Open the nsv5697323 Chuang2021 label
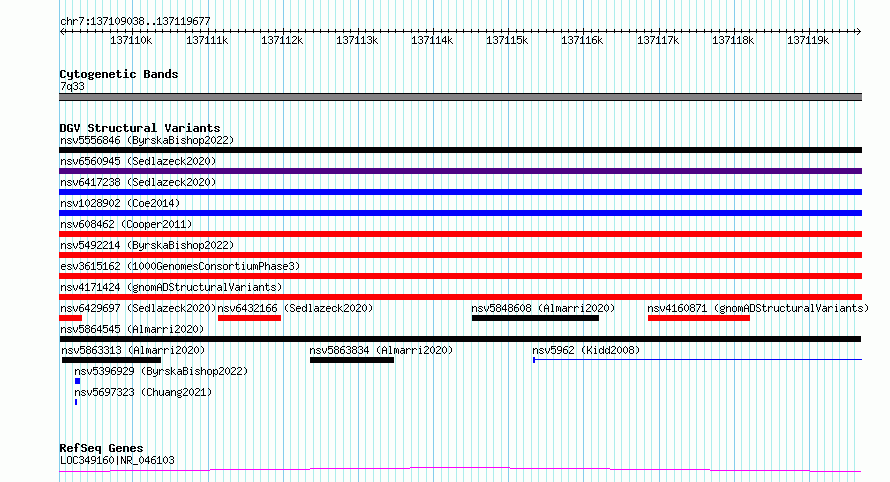This screenshot has height=482, width=890. (x=143, y=392)
